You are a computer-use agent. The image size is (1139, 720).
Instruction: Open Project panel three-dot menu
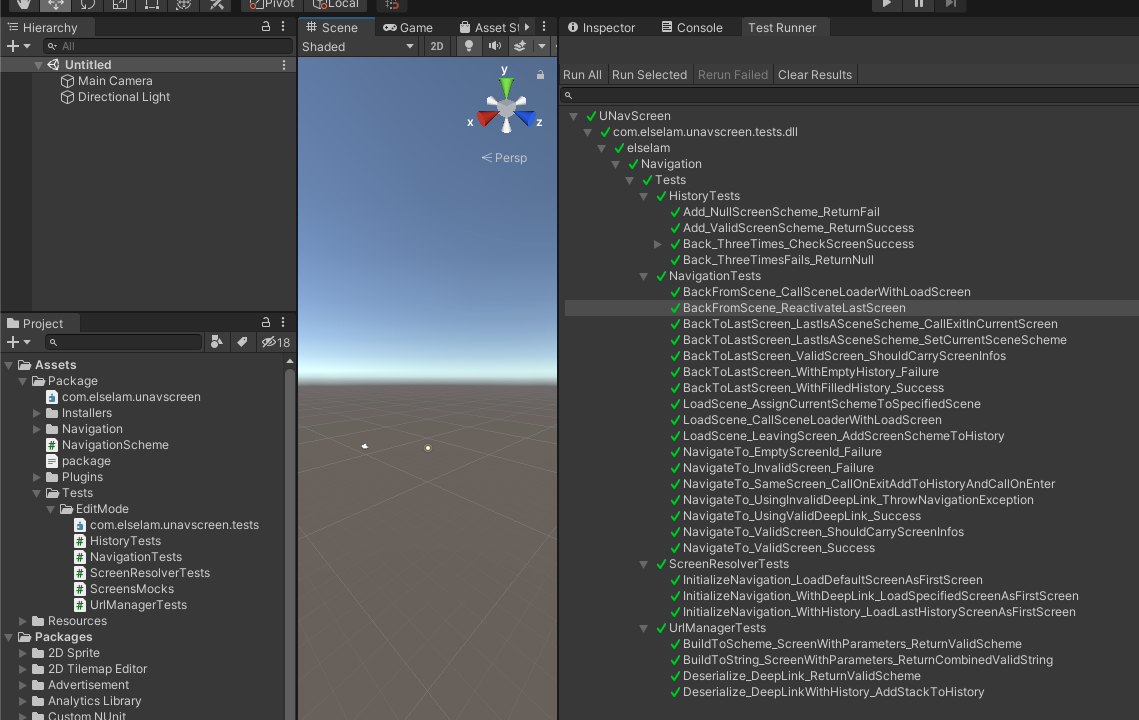(x=283, y=323)
